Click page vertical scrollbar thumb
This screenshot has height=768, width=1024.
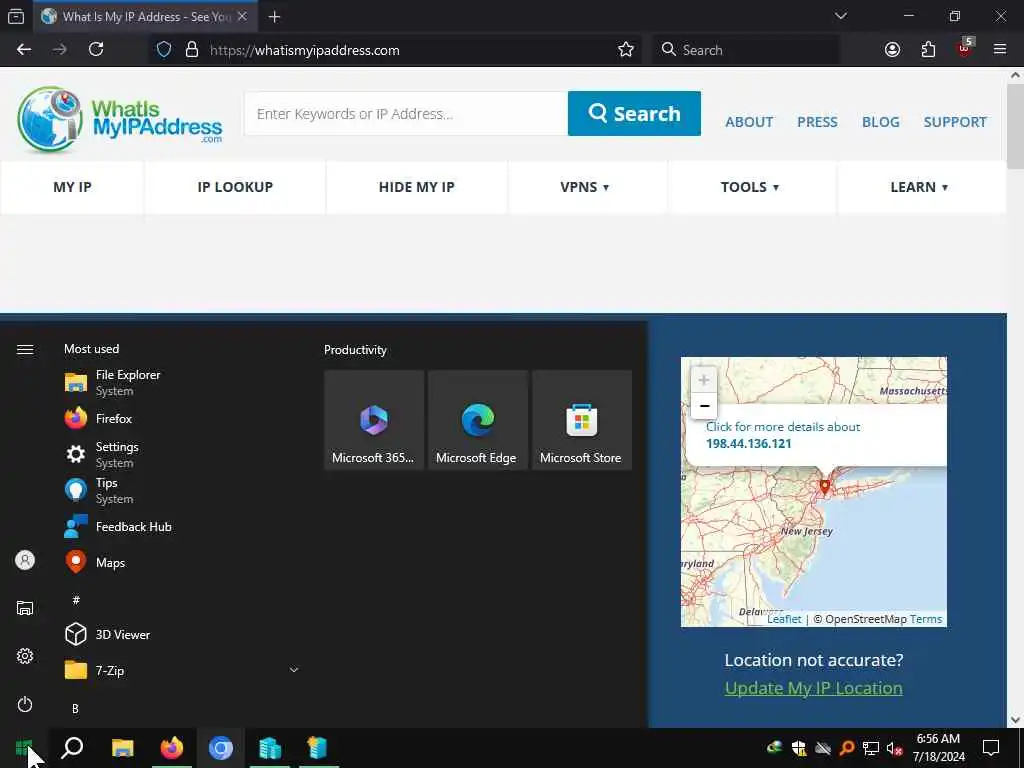click(1015, 127)
